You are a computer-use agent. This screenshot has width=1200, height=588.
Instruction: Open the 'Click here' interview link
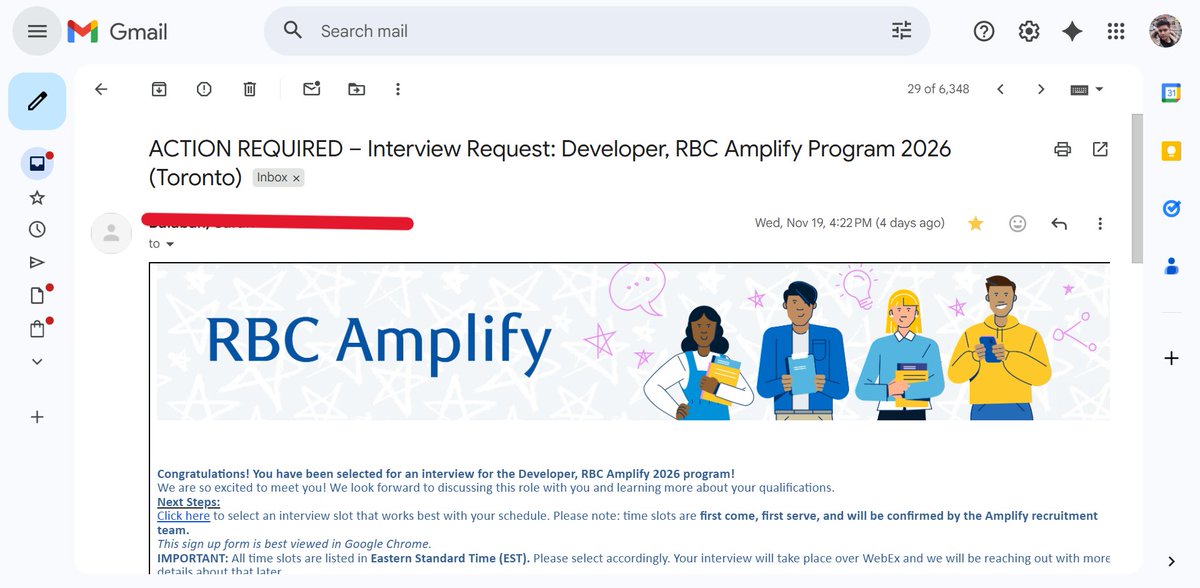183,516
